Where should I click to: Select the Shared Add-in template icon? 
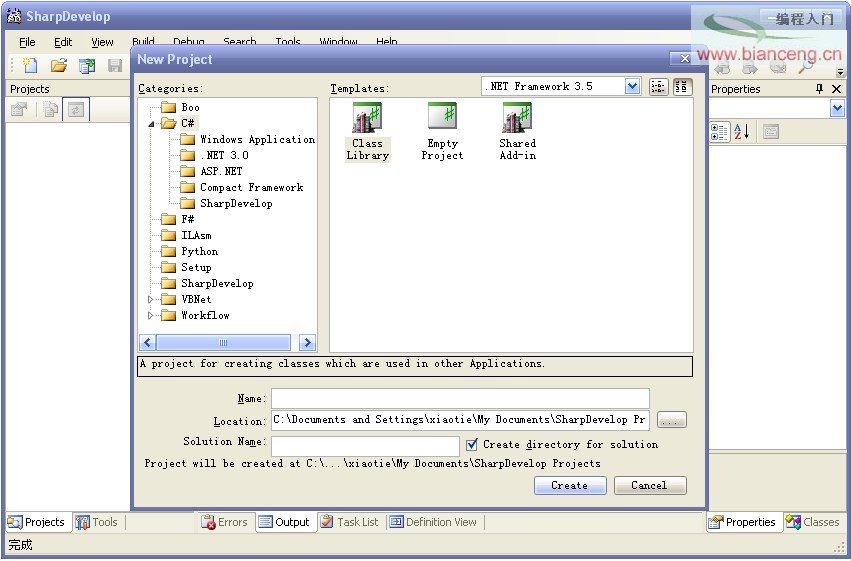518,132
